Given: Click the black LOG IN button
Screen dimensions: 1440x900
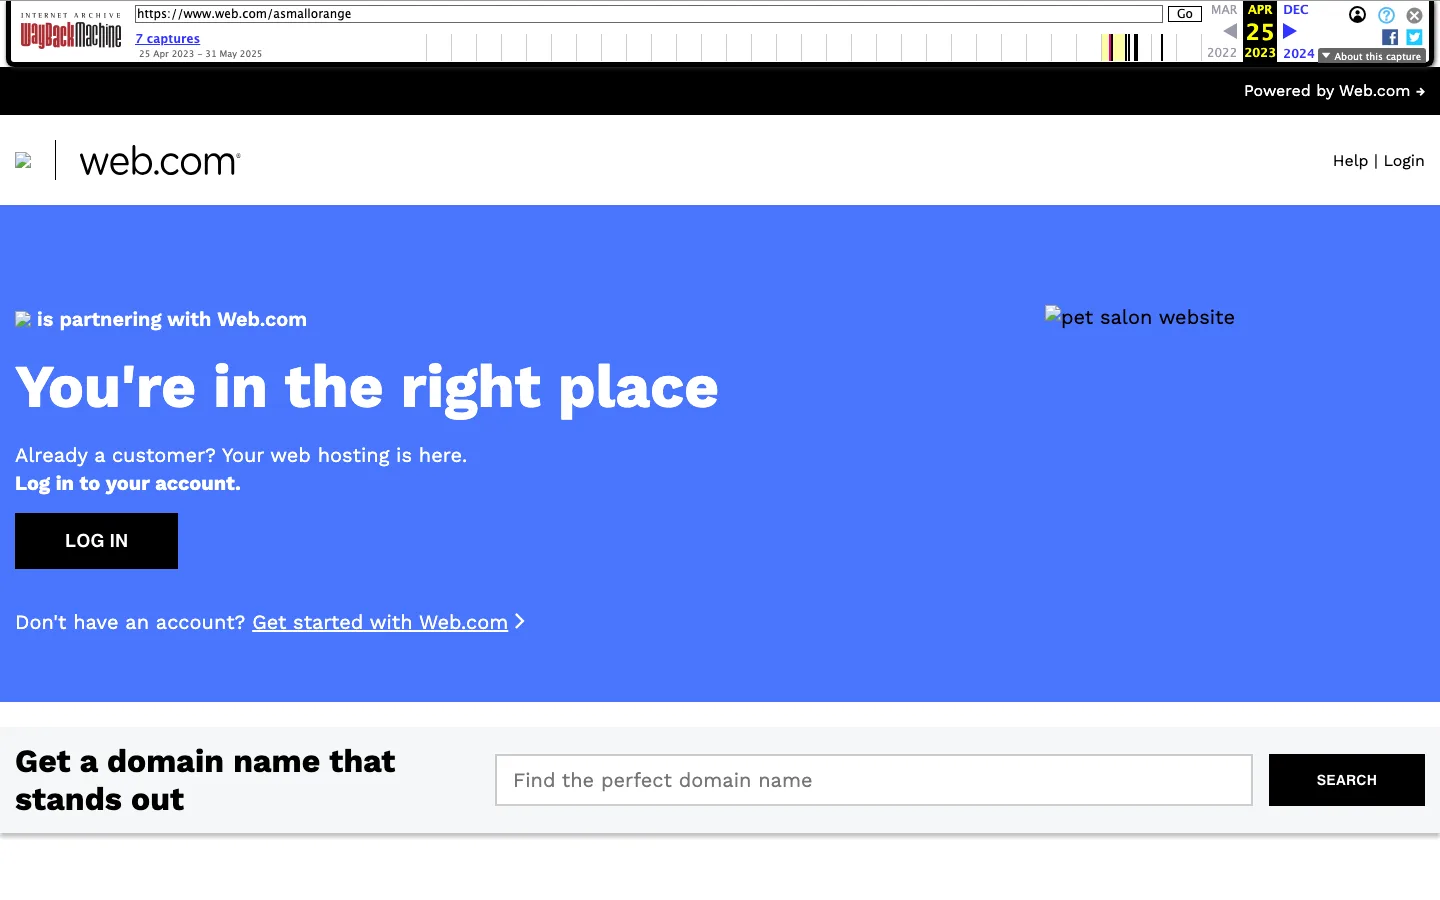Looking at the screenshot, I should [x=96, y=541].
